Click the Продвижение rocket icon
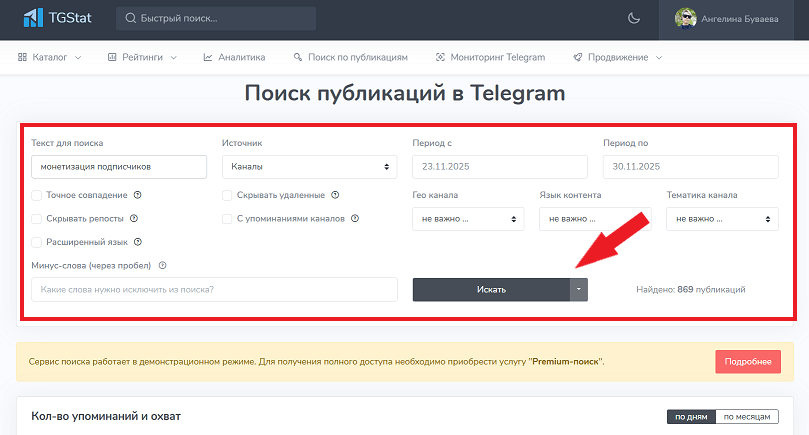 point(578,57)
